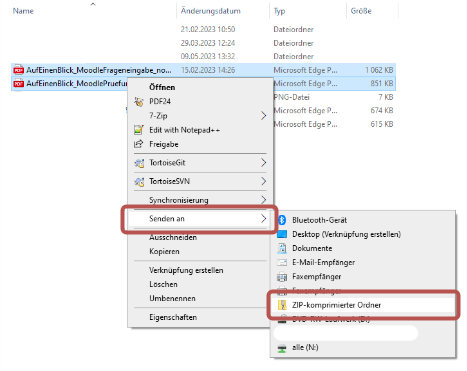The width and height of the screenshot is (467, 371).
Task: Choose Ausschneiden in context menu
Action: (x=173, y=237)
